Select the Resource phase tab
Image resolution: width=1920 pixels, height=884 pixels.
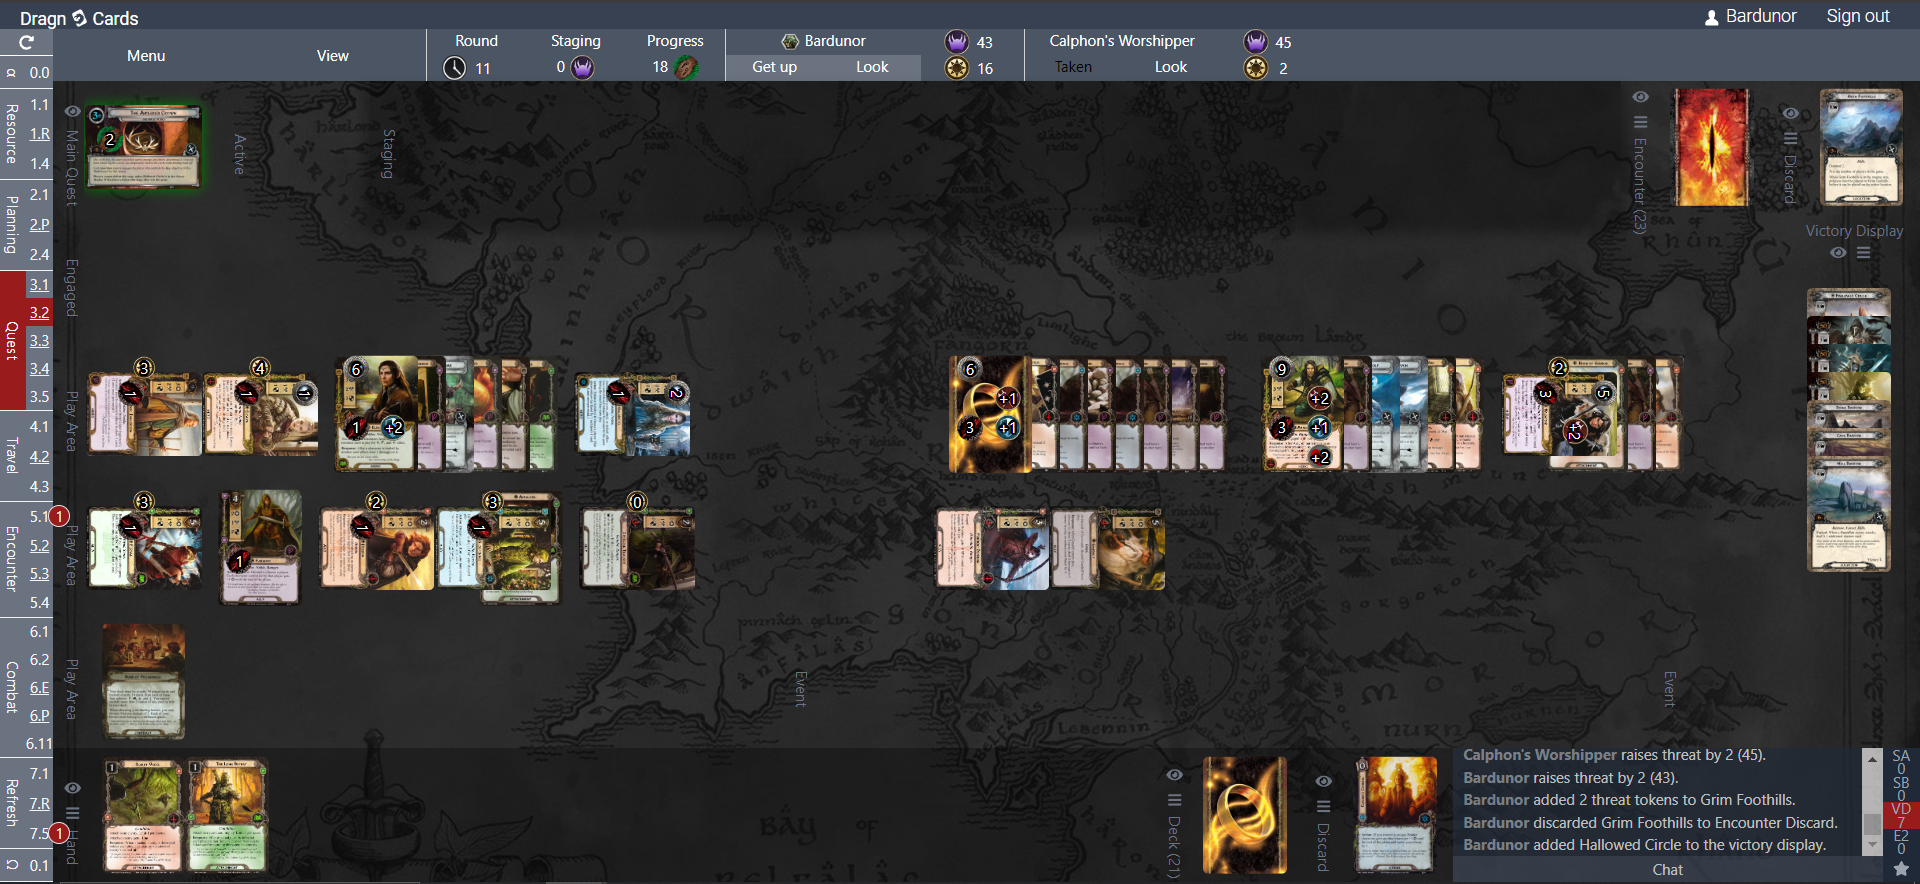(x=11, y=134)
